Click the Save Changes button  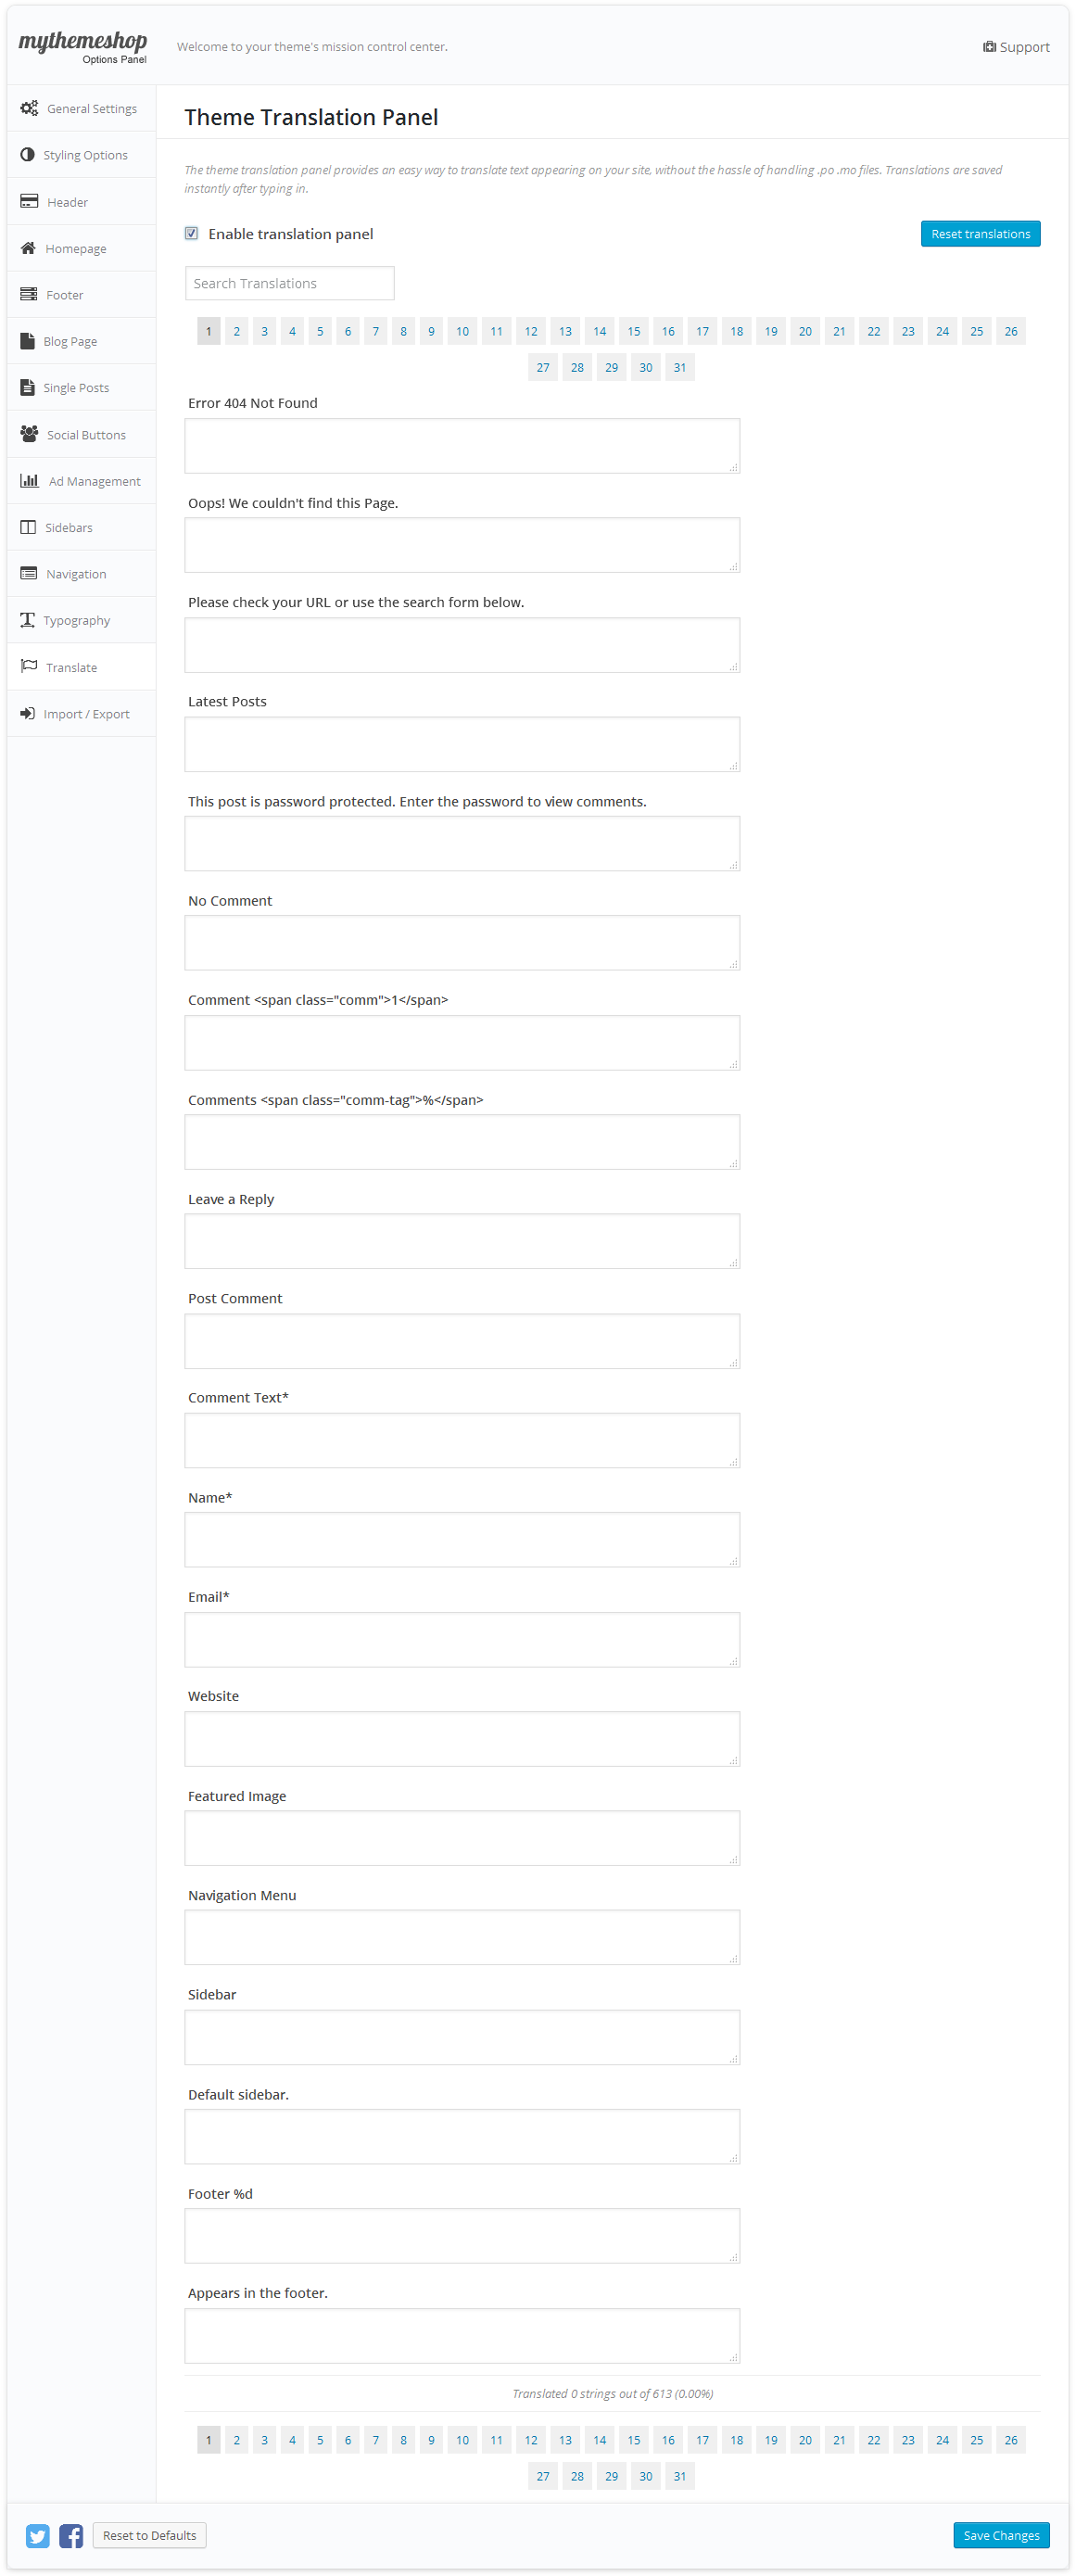1000,2535
